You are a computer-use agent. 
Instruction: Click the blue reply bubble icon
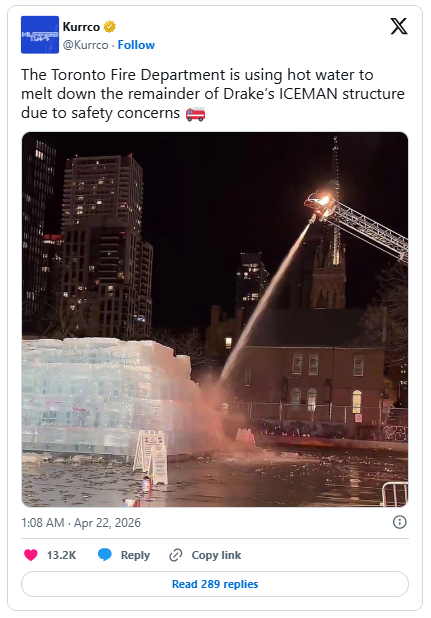(x=105, y=555)
